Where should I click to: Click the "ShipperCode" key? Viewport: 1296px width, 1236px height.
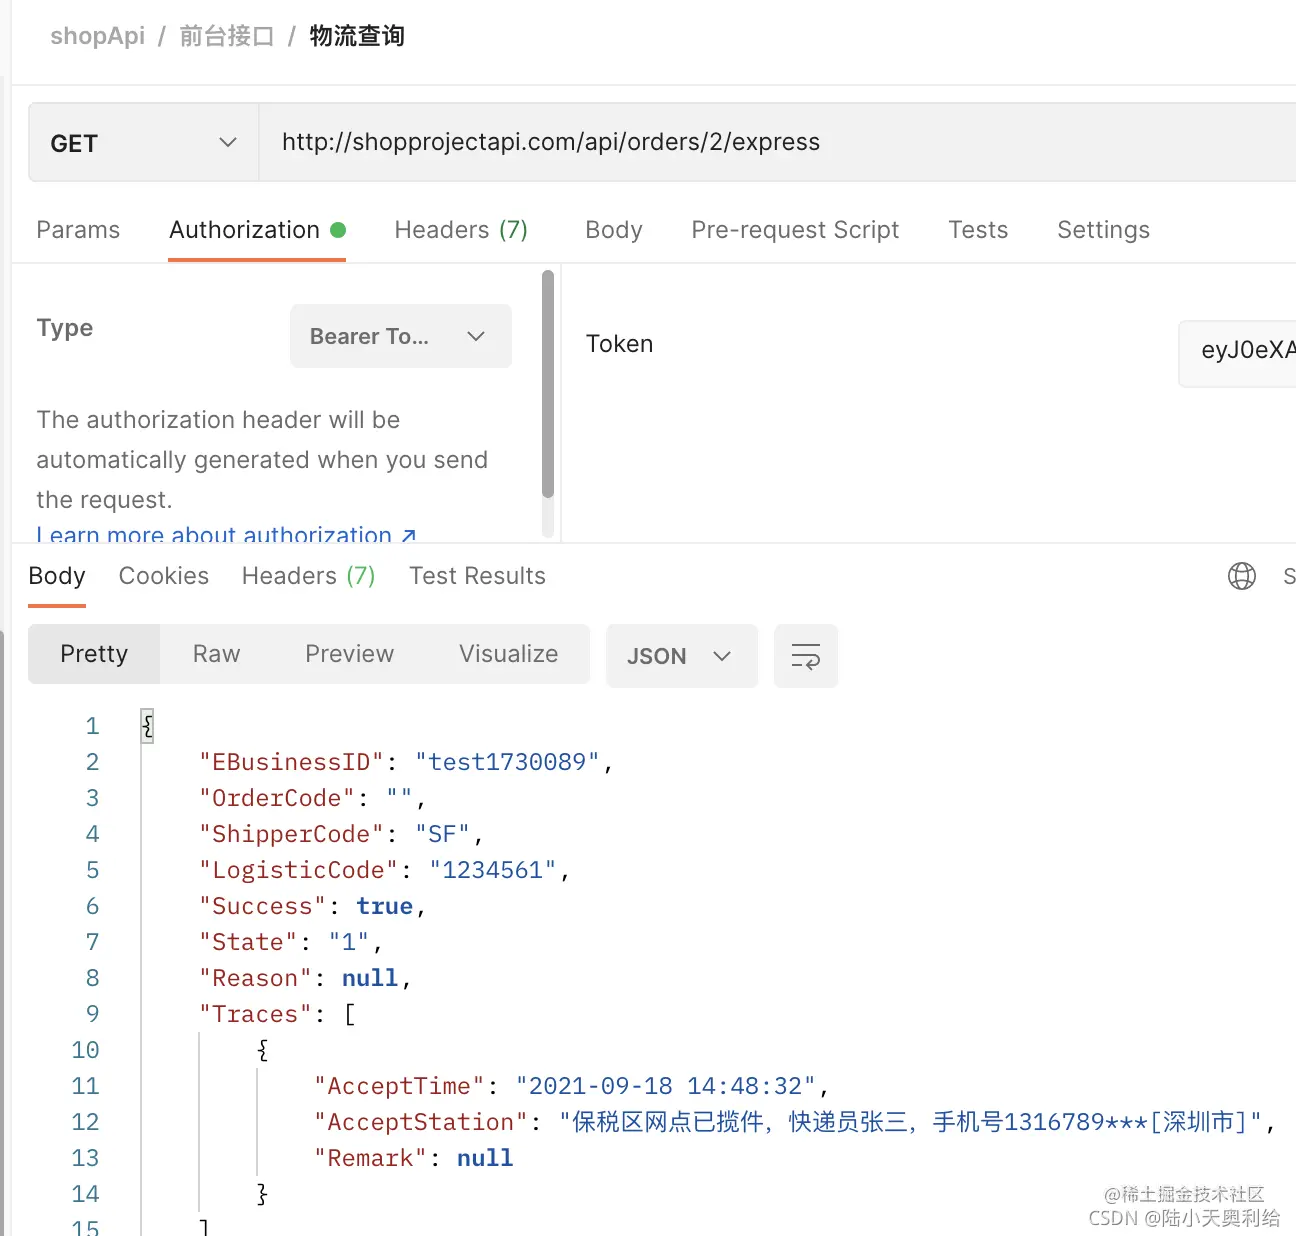pos(291,834)
